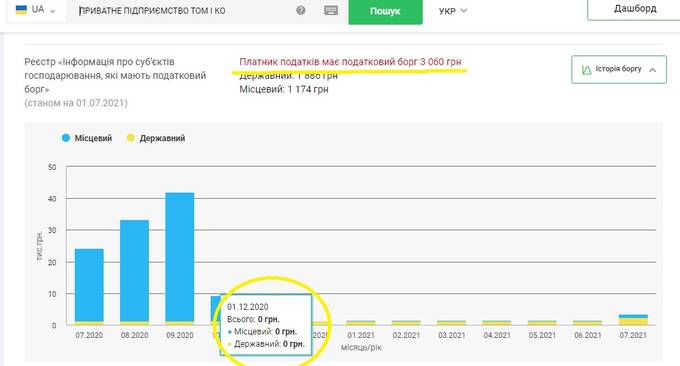Screen dimensions: 680x366
Task: Click the 01.12.2020 tooltip date
Action: (x=248, y=307)
